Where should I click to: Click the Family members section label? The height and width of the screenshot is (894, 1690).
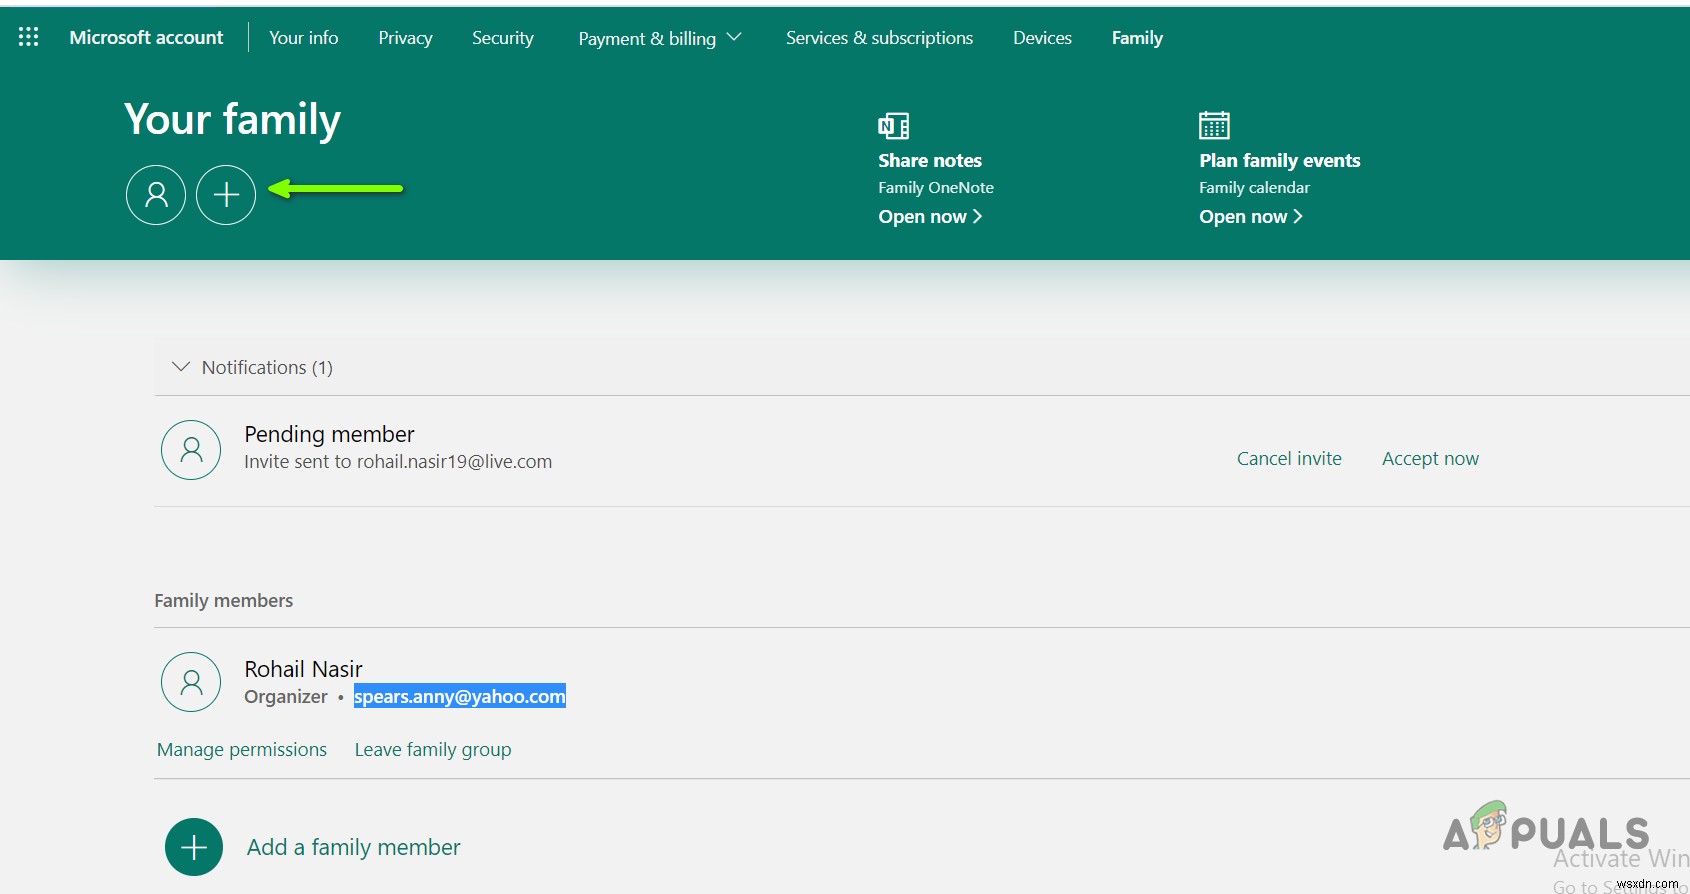point(224,601)
